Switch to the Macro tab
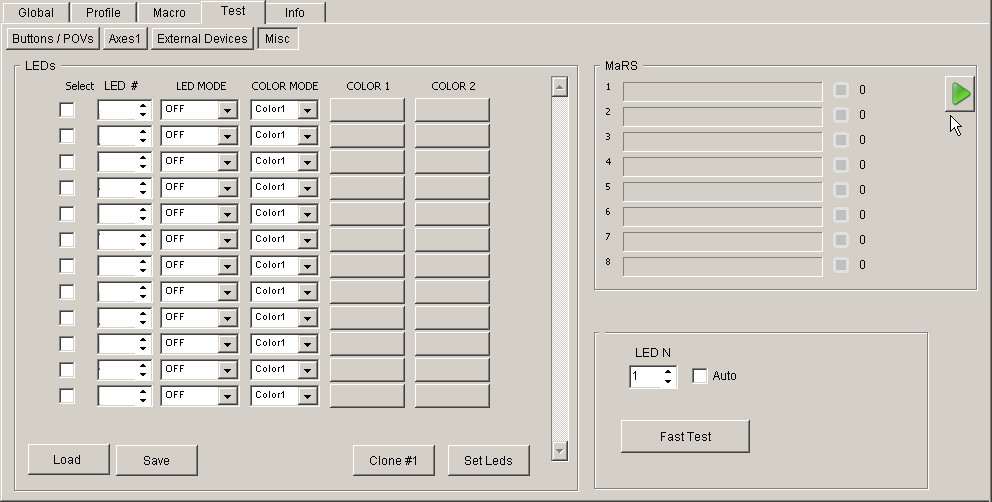 (169, 13)
